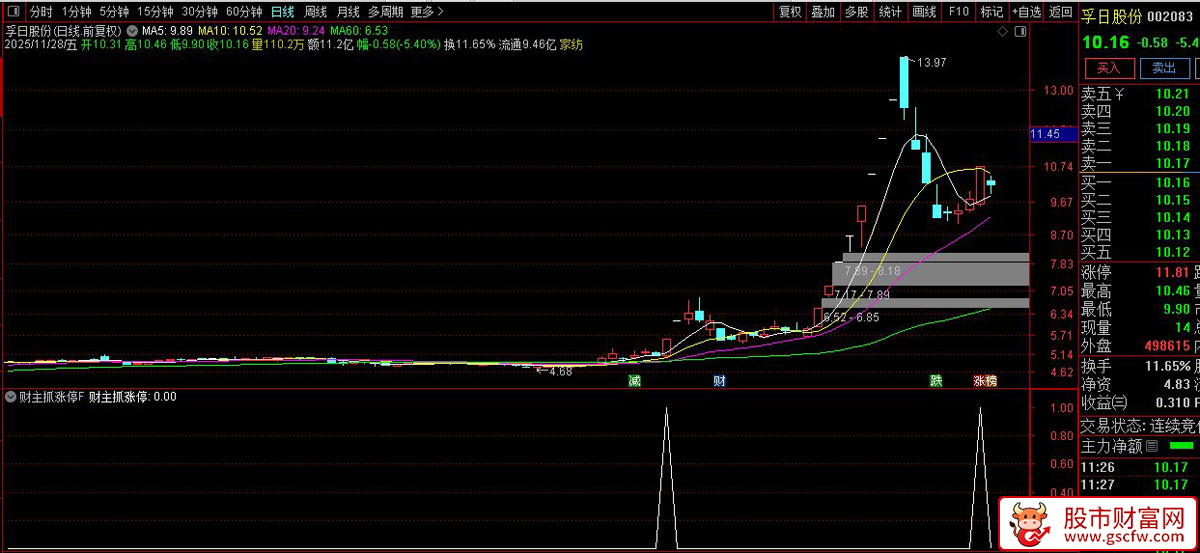This screenshot has width=1200, height=553.
Task: Click the 13.97 high price label on chart
Action: [x=932, y=63]
